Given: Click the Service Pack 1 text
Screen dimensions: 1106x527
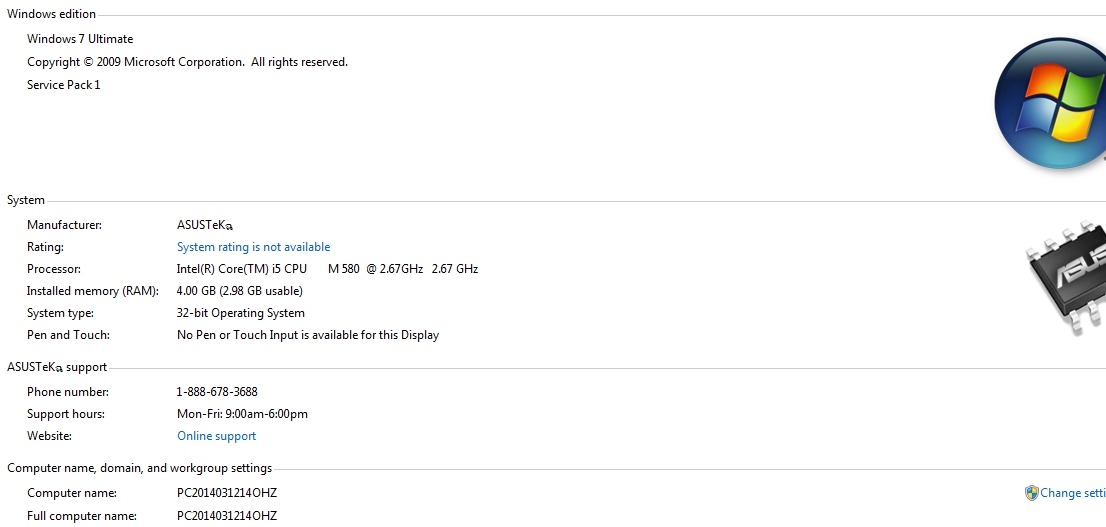Looking at the screenshot, I should click(63, 85).
